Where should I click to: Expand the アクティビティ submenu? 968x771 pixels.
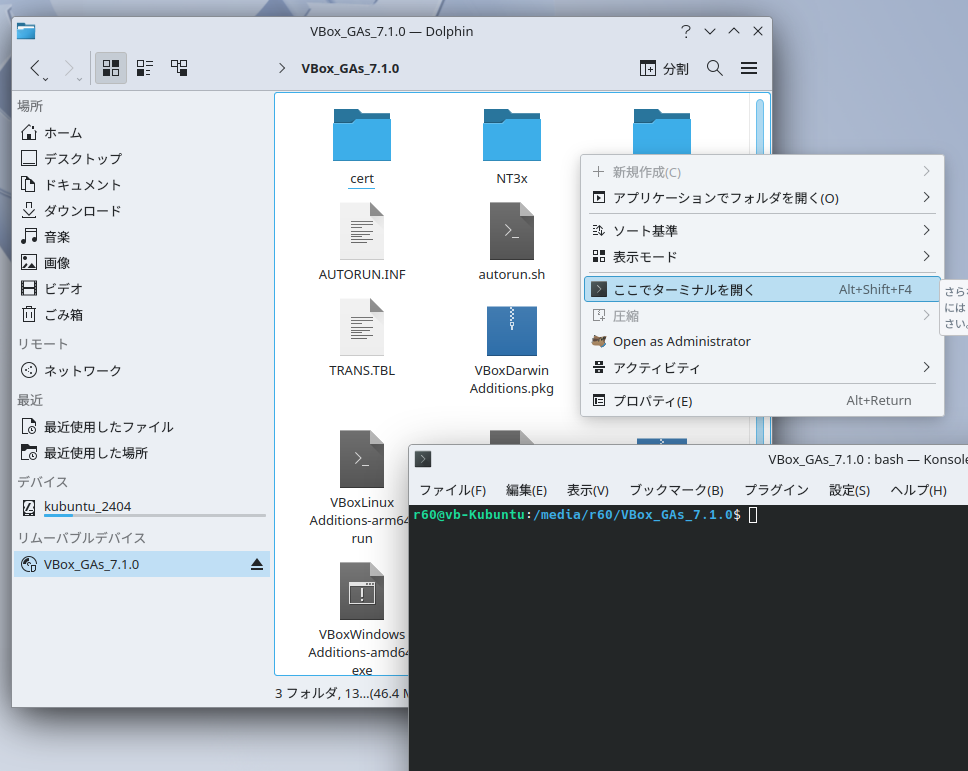[657, 368]
